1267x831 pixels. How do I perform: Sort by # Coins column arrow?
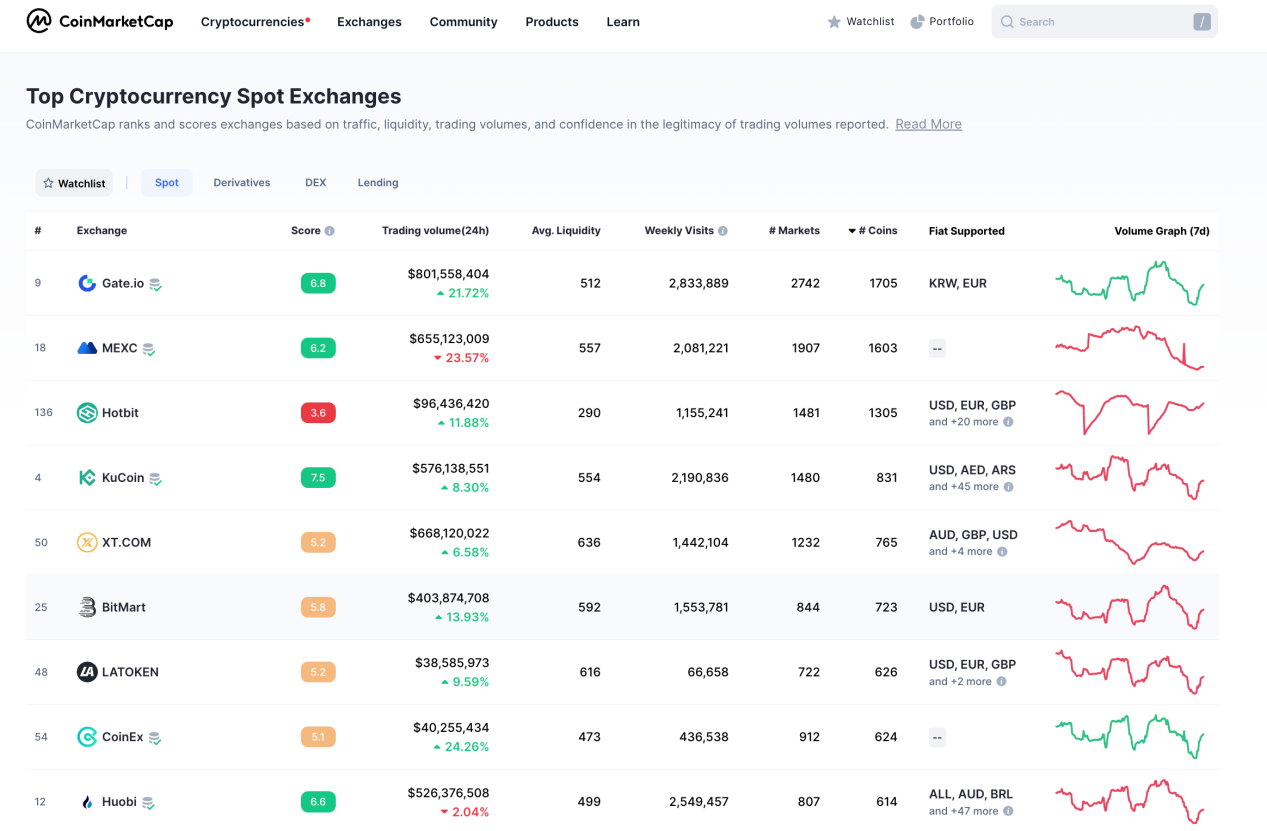(x=852, y=231)
